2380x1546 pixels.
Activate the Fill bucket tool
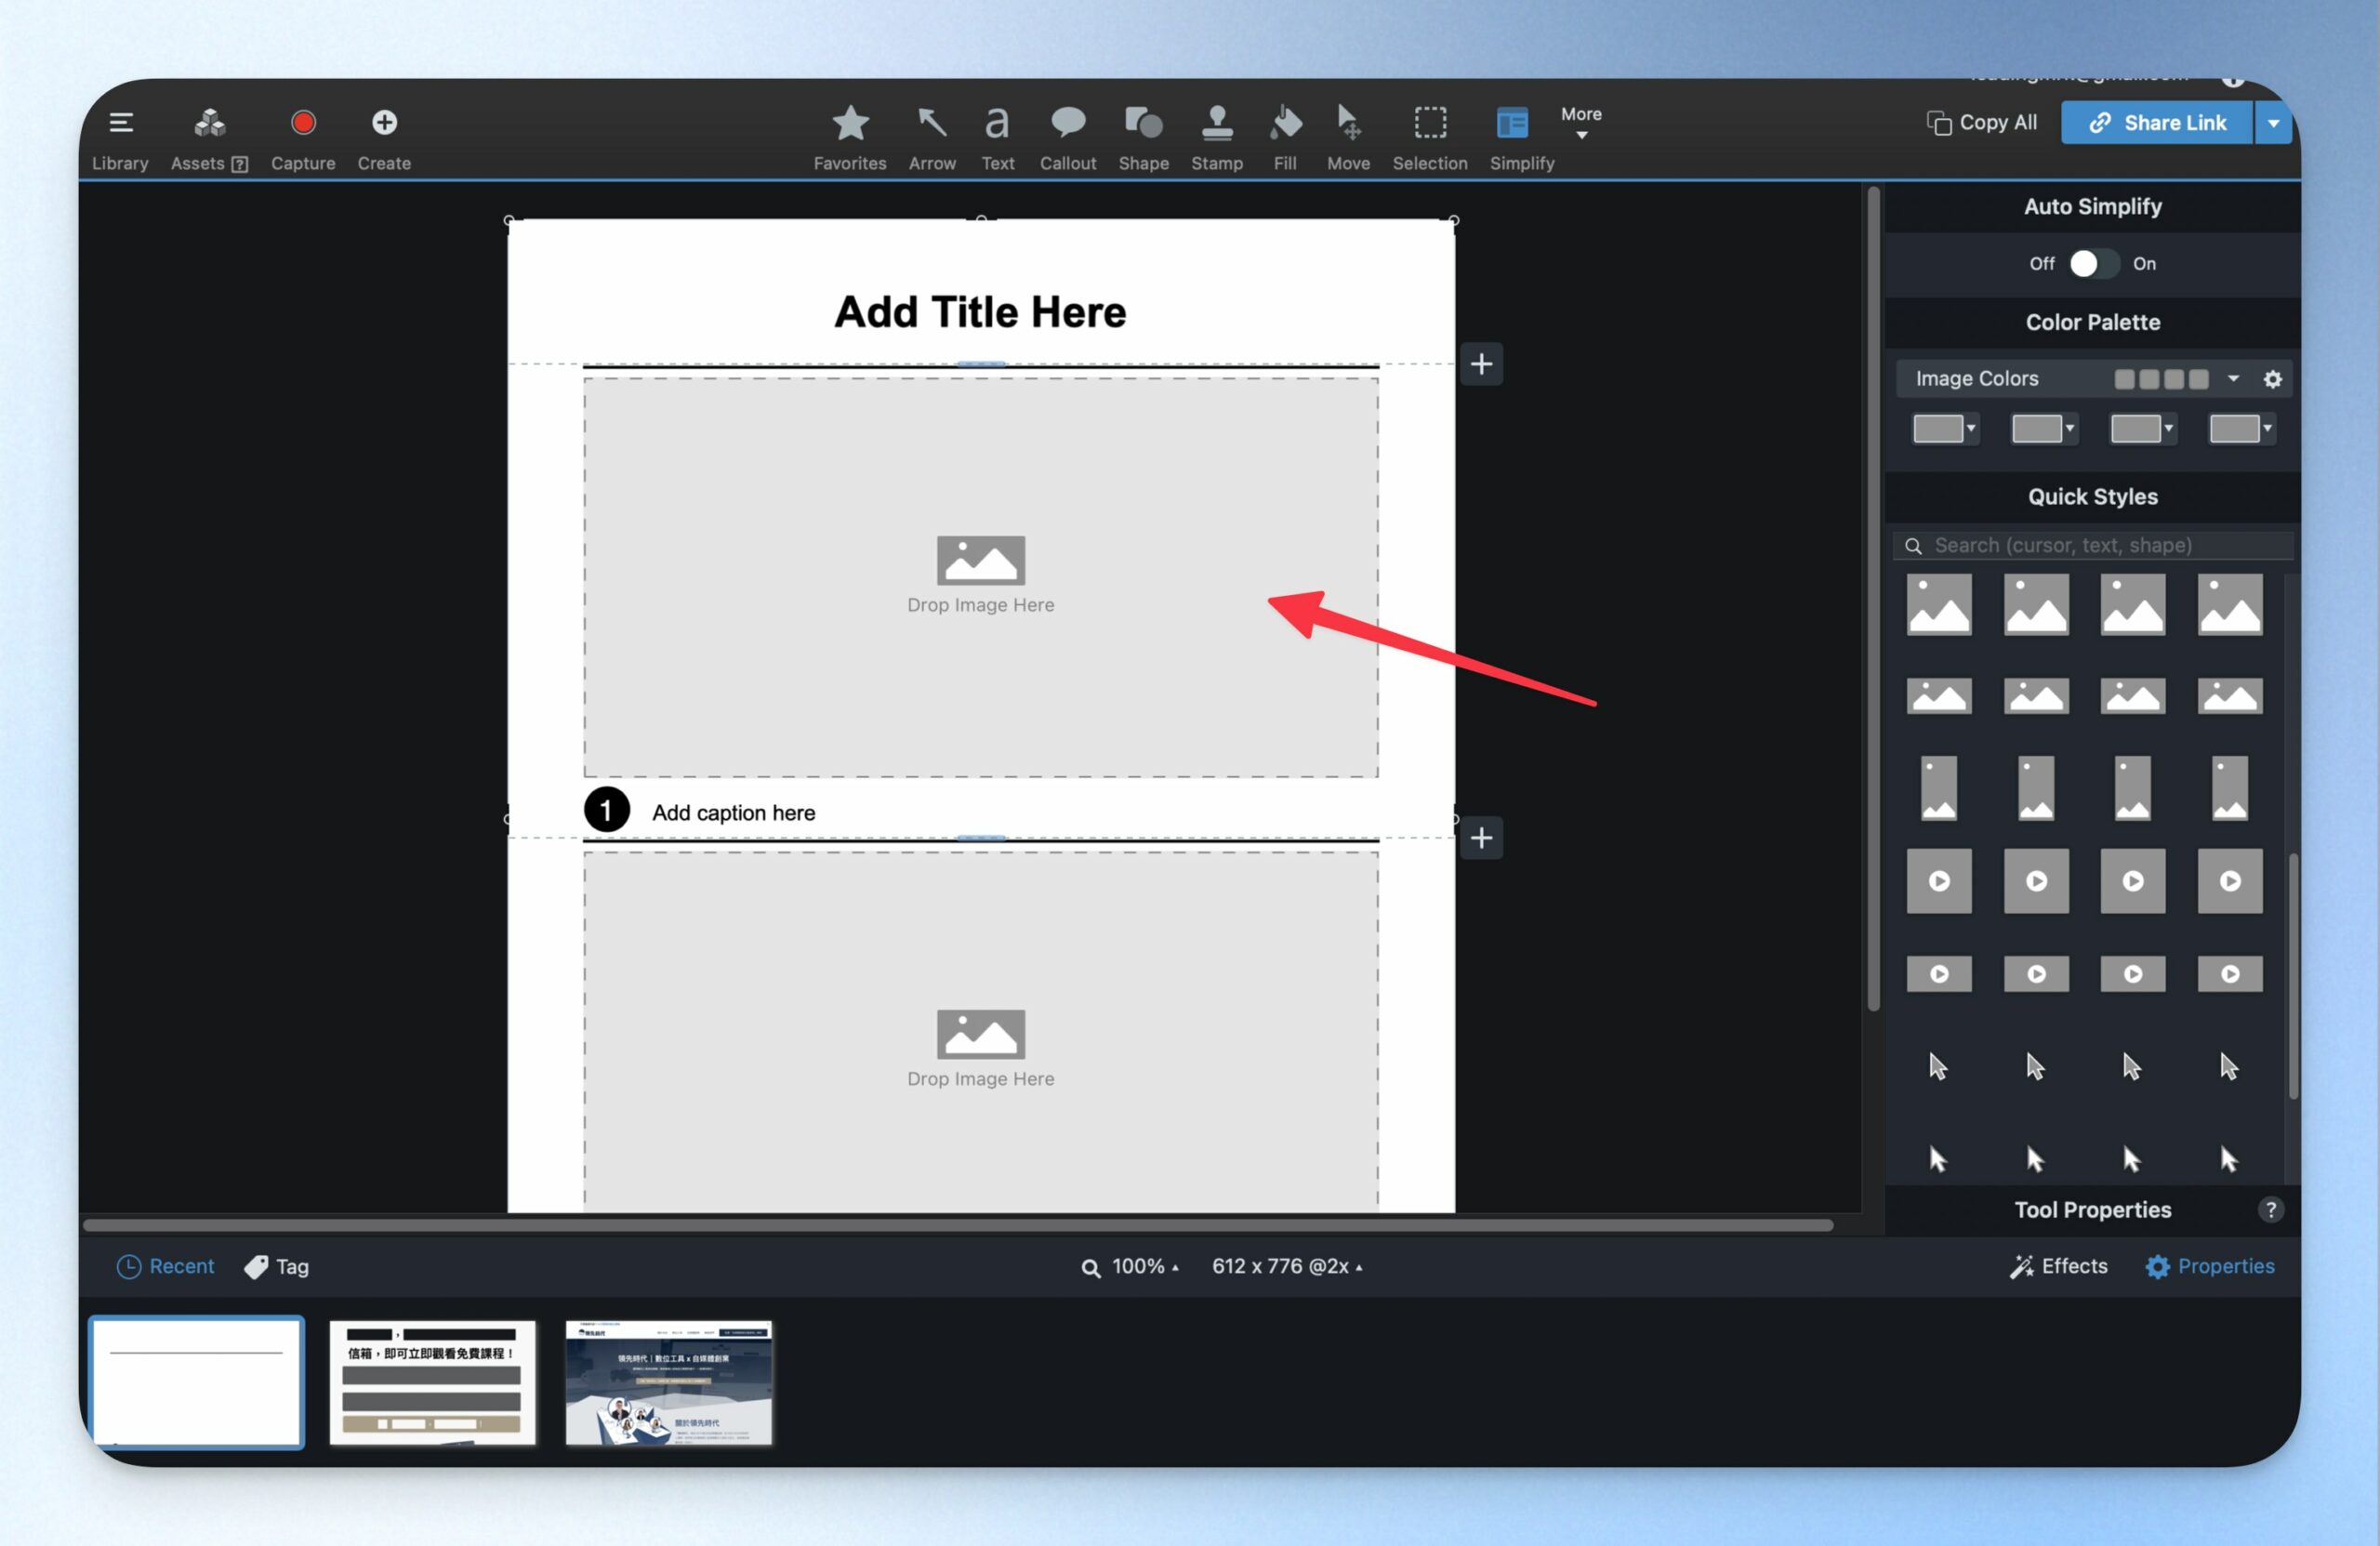tap(1285, 138)
